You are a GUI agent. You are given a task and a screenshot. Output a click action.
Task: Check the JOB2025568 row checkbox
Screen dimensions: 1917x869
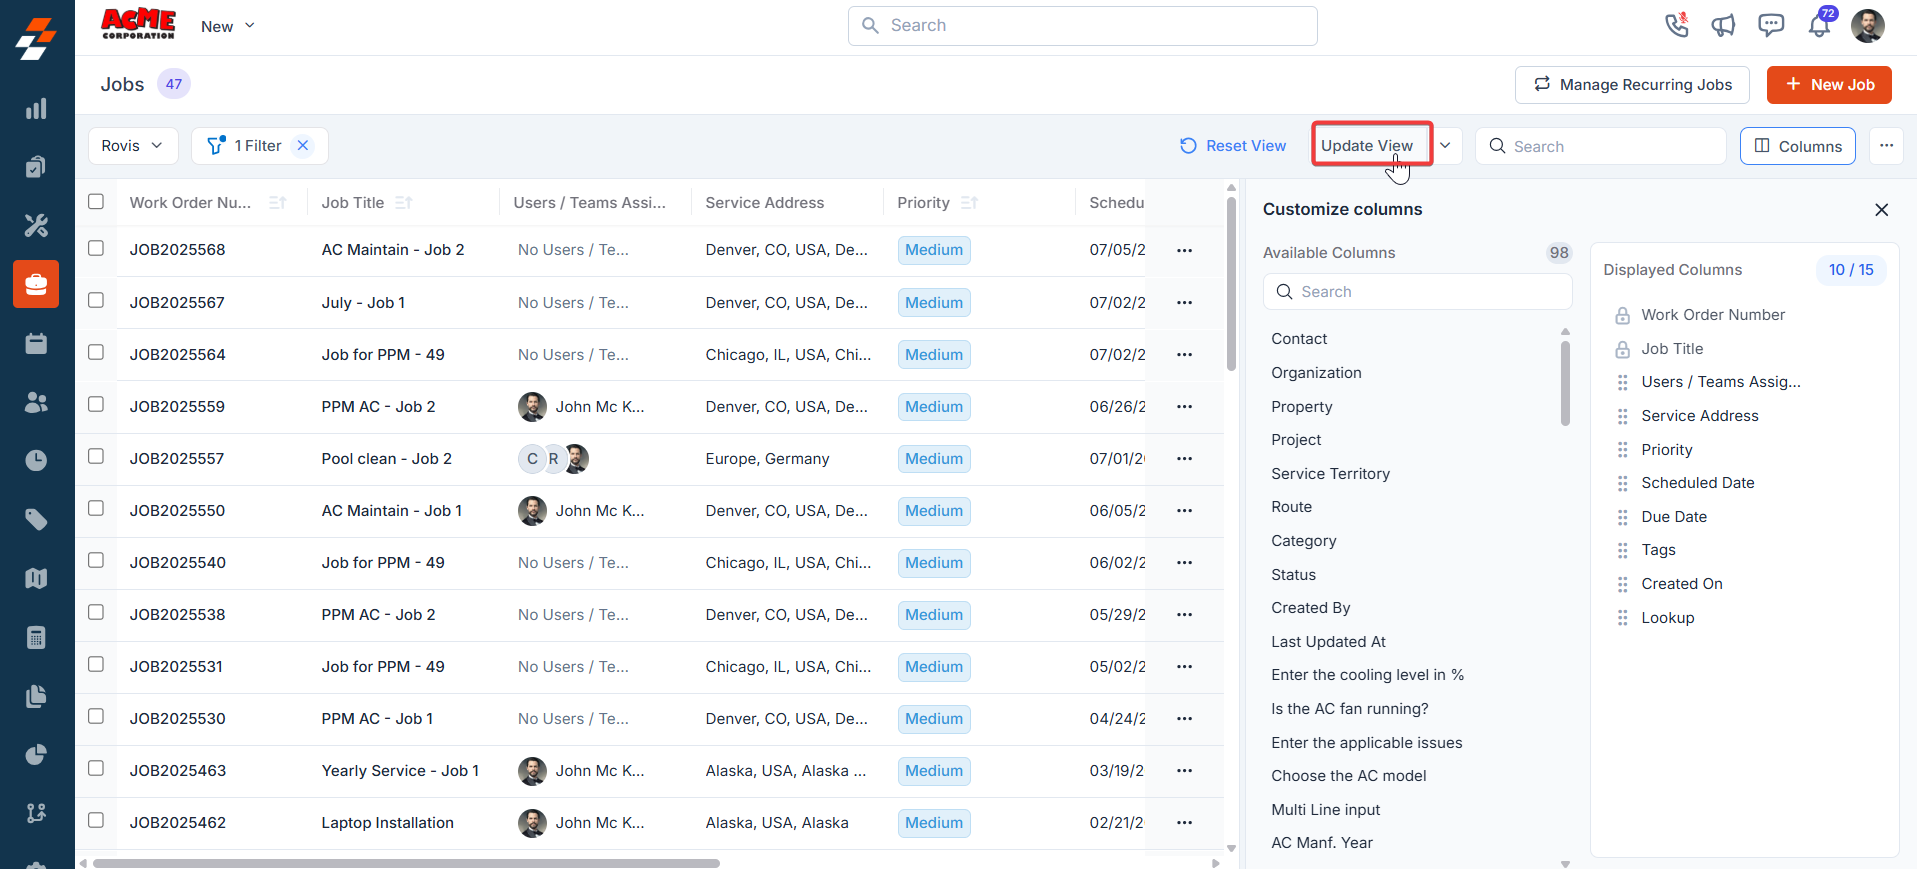point(96,248)
